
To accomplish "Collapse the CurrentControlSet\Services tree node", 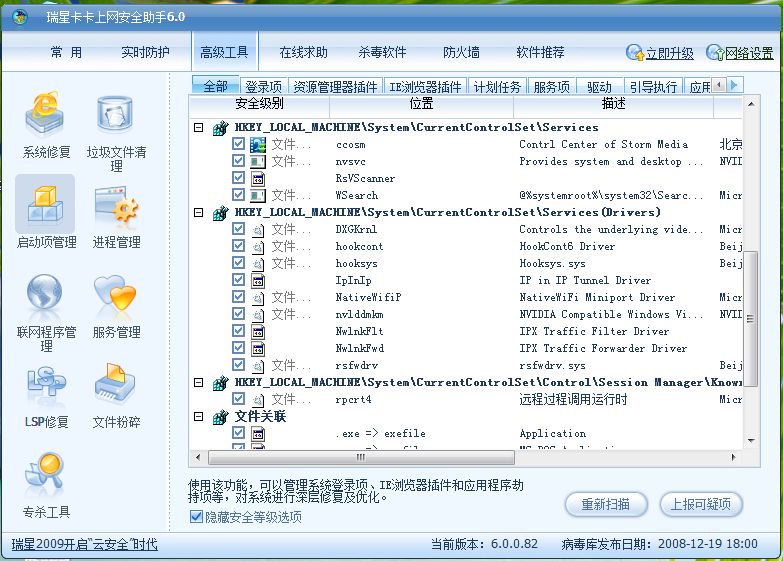I will [199, 127].
